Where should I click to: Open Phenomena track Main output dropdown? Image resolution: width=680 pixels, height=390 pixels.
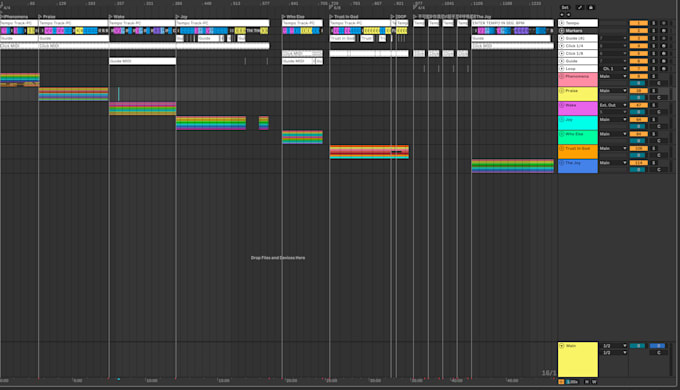point(613,76)
